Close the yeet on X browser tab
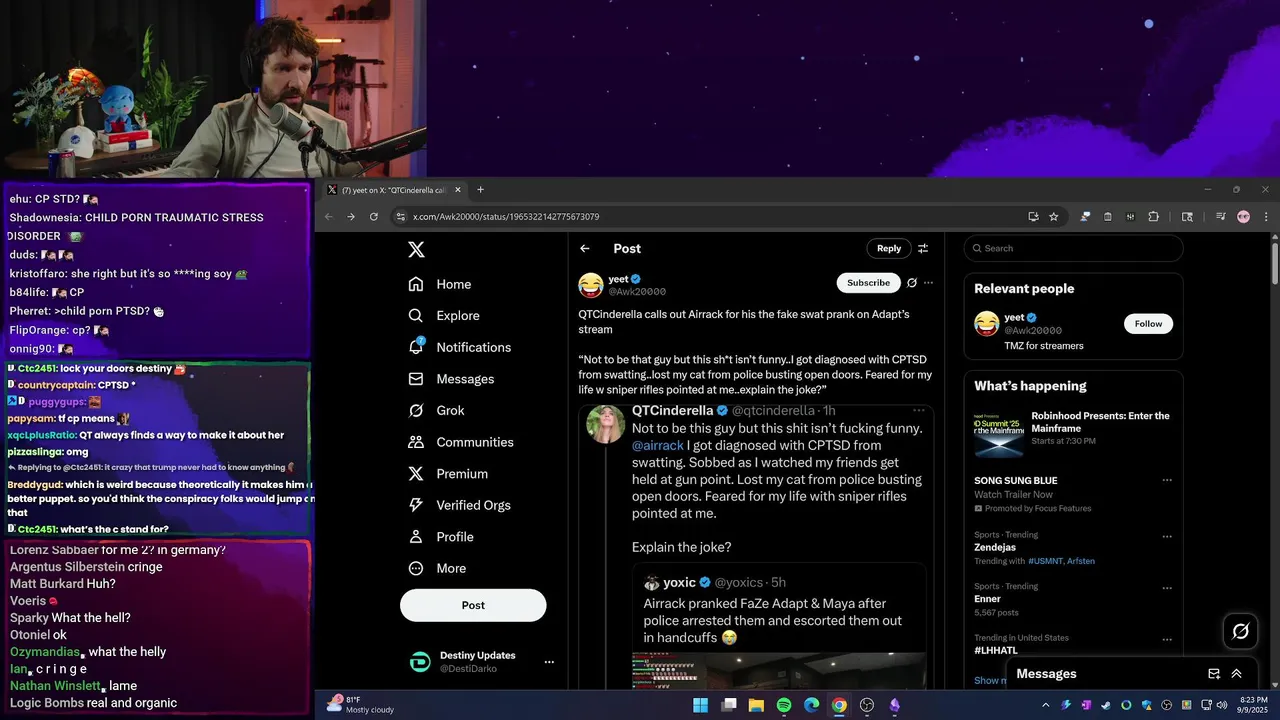1280x720 pixels. click(x=458, y=190)
